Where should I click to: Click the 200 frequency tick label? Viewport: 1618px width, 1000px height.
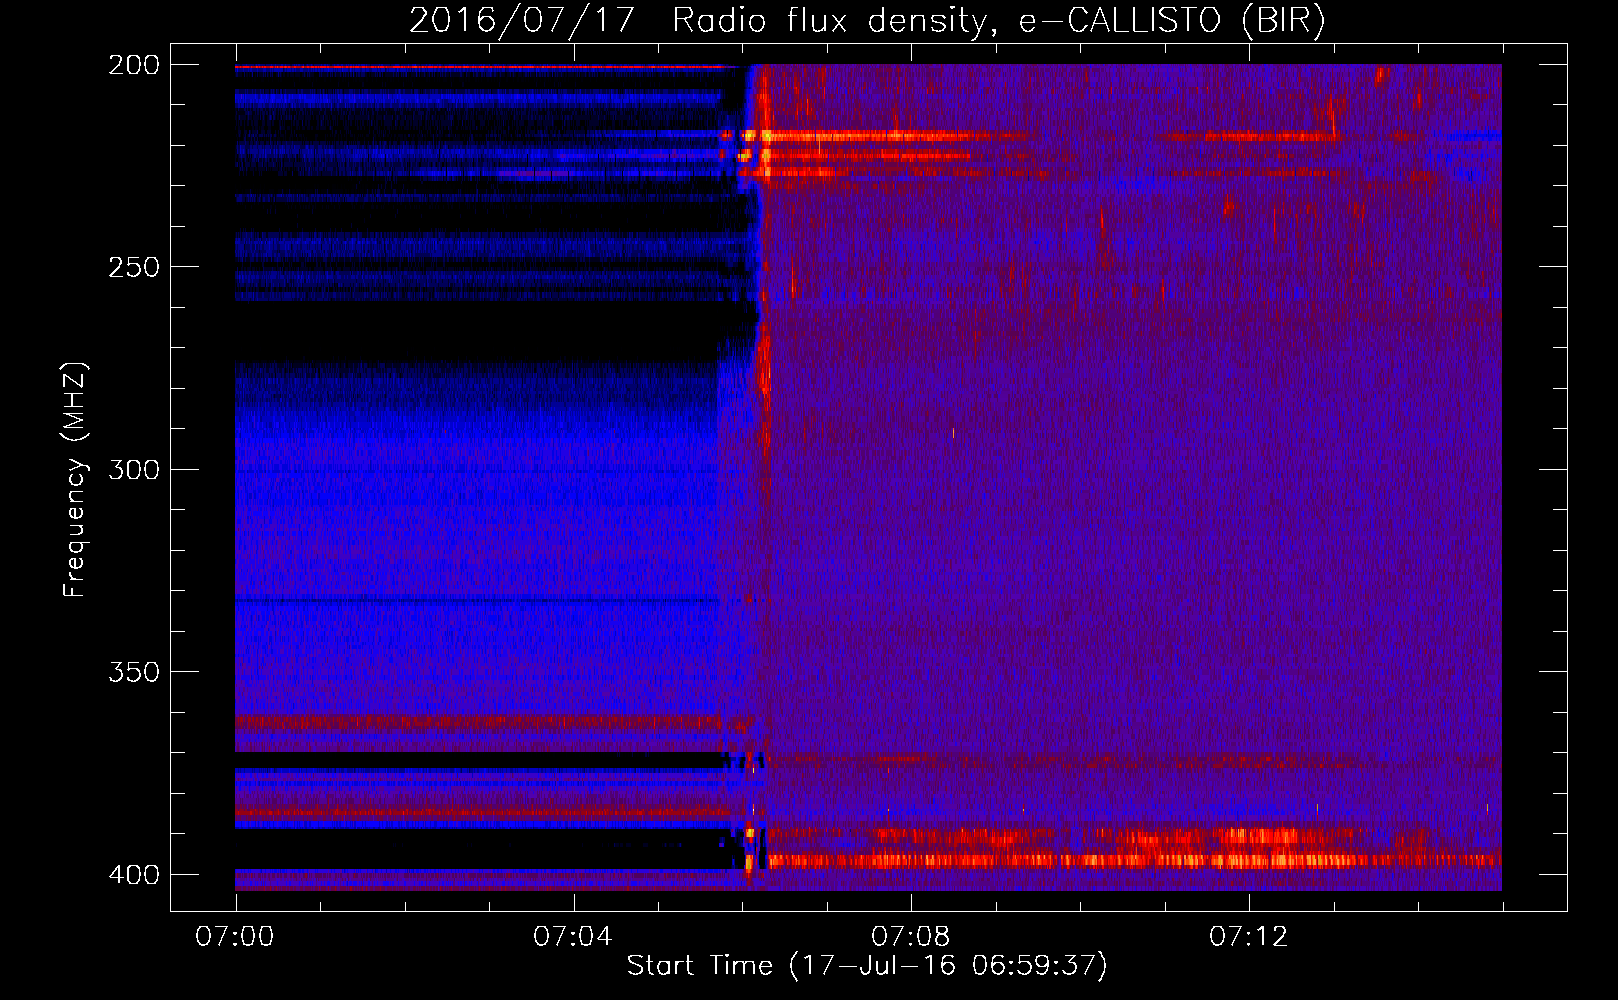pos(134,65)
